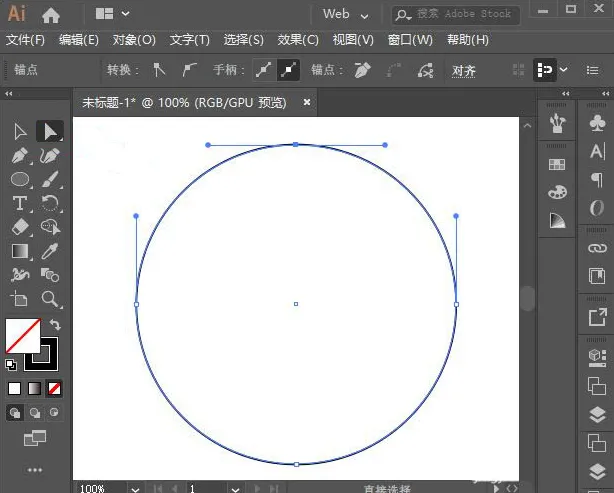Screen dimensions: 614x493
Task: Click the 对齐 button
Action: (x=464, y=71)
